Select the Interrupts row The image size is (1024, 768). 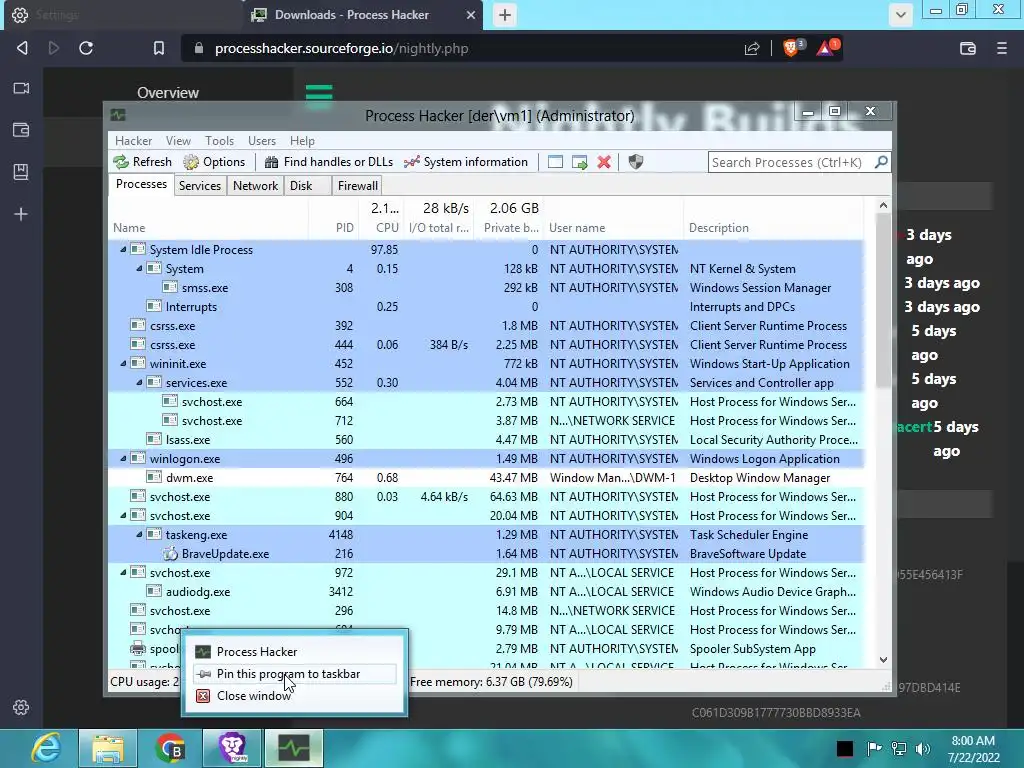487,306
